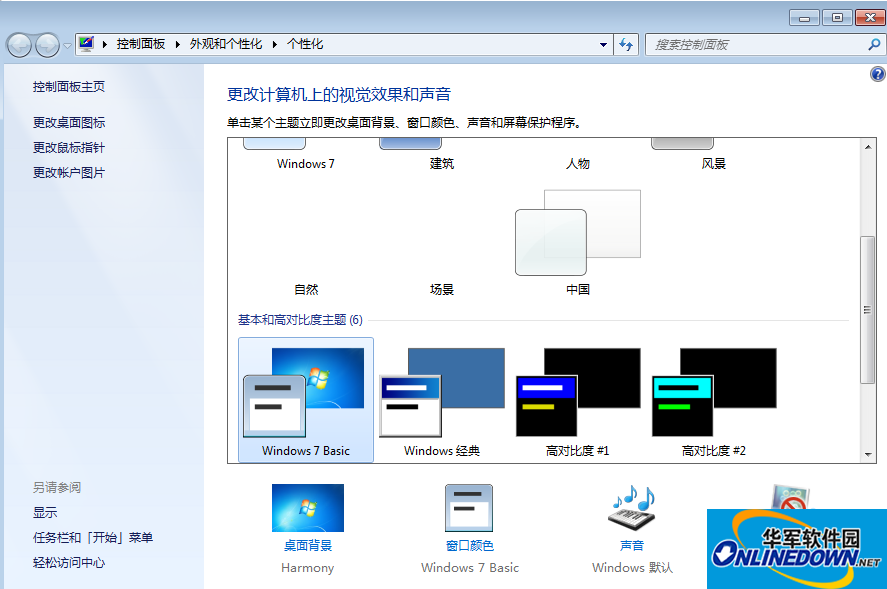Image resolution: width=887 pixels, height=589 pixels.
Task: Open the 轻松访问中心 link
Action: [68, 562]
